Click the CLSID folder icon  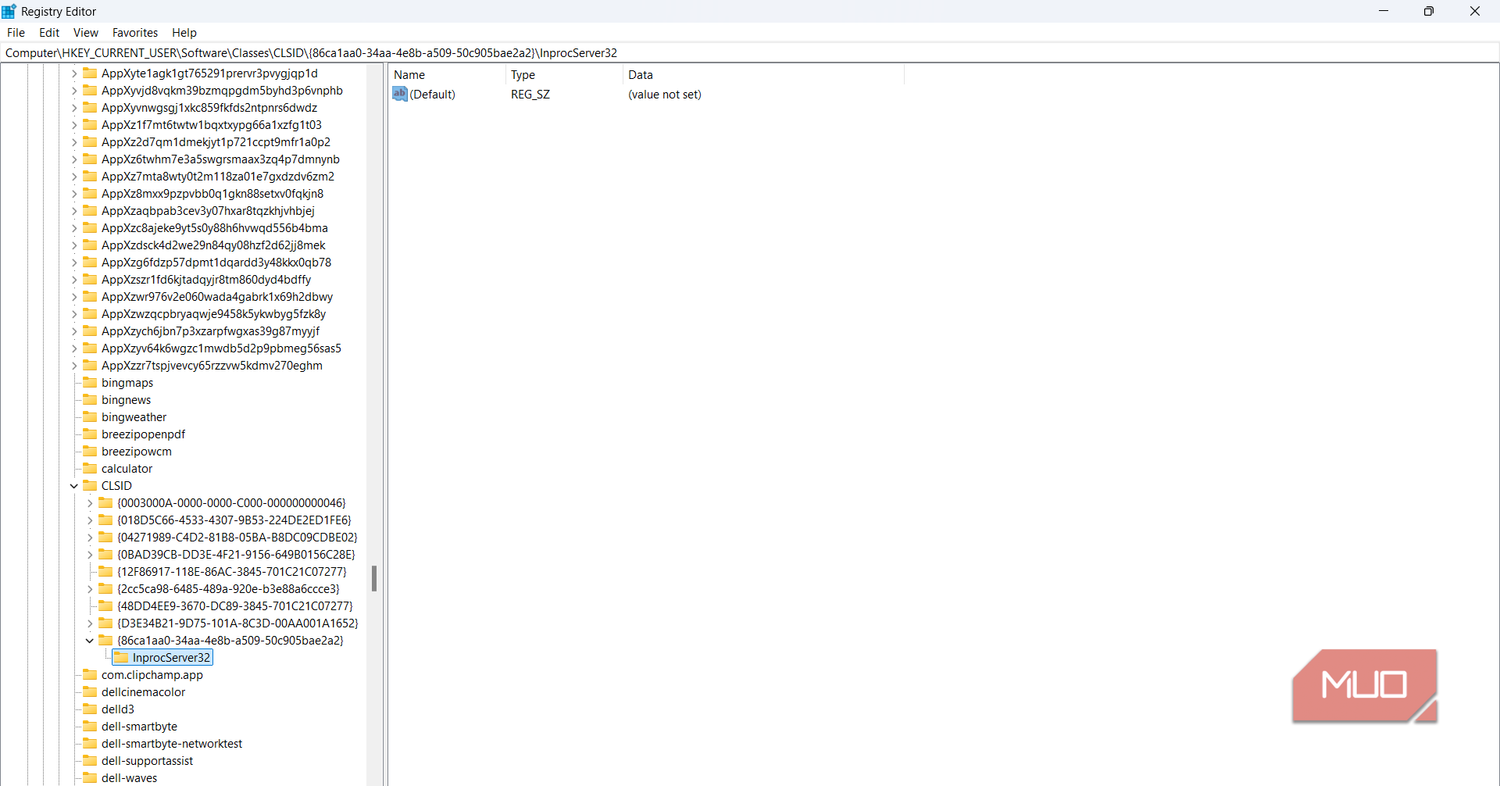pos(90,486)
